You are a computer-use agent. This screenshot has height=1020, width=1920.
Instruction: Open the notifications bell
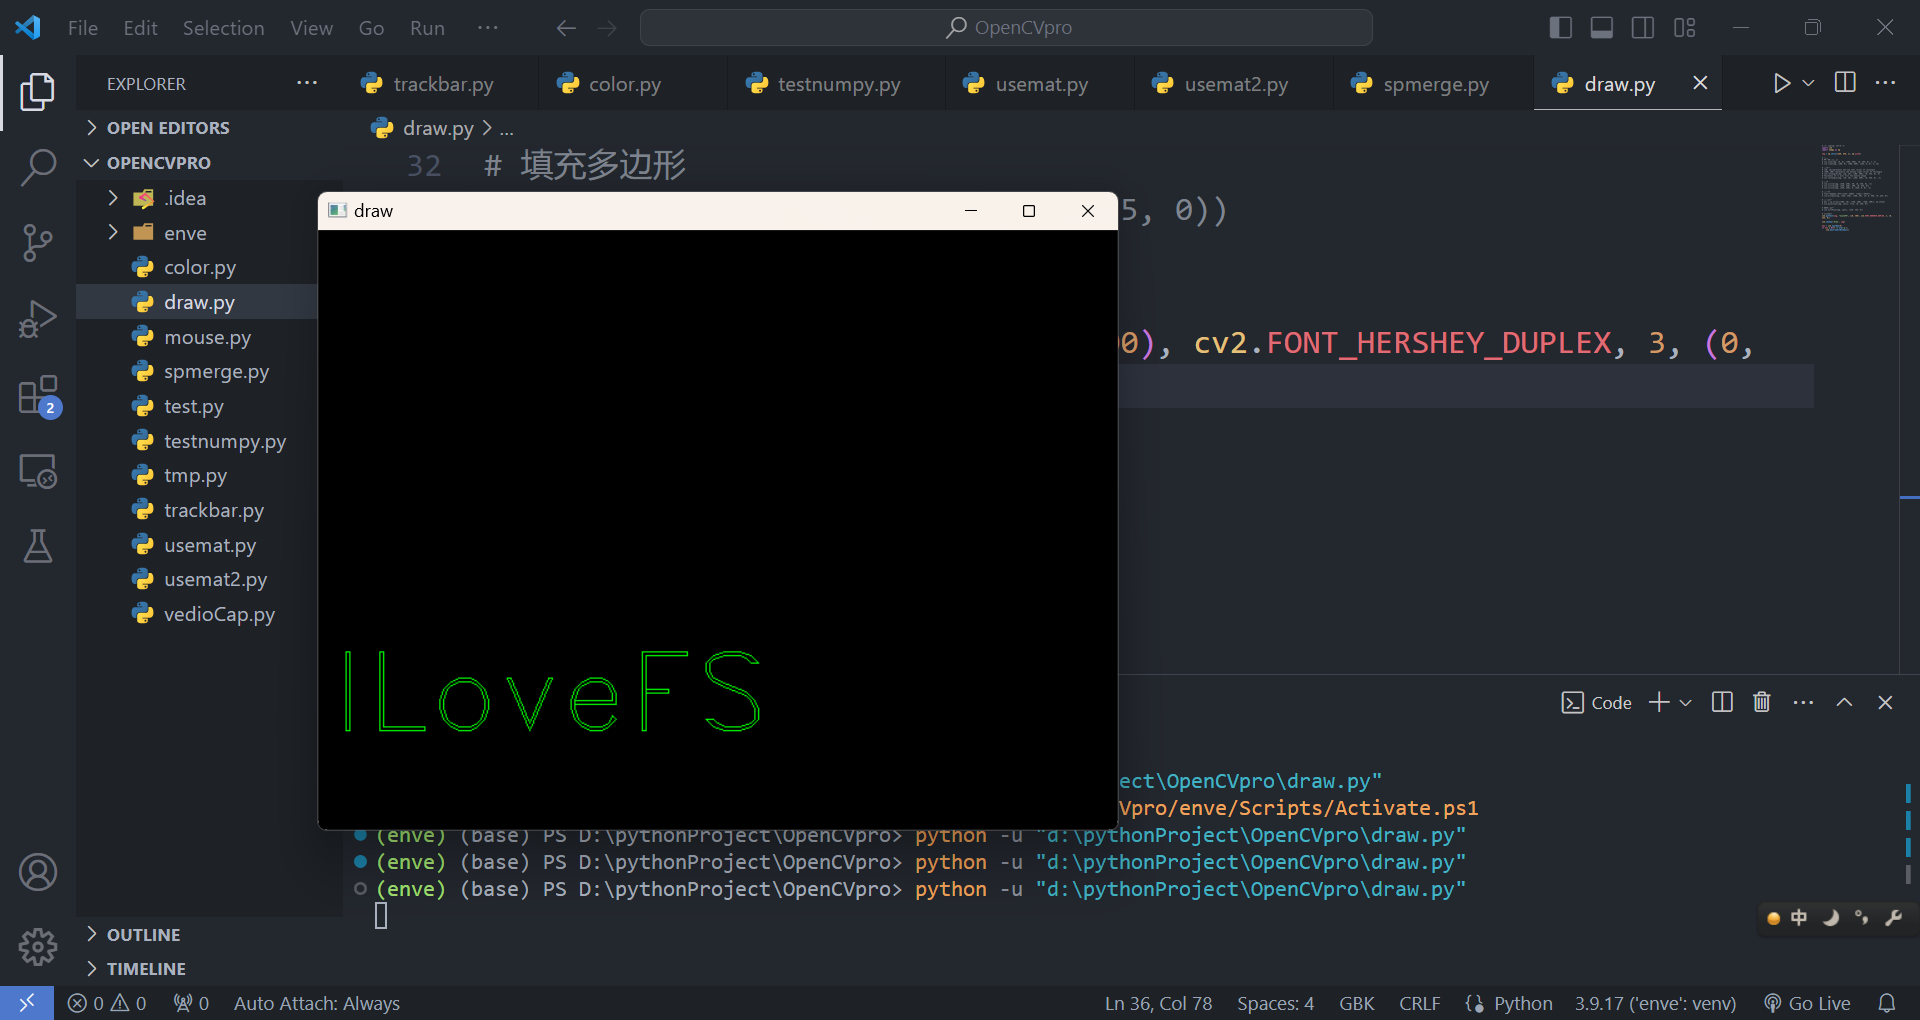[x=1886, y=1003]
